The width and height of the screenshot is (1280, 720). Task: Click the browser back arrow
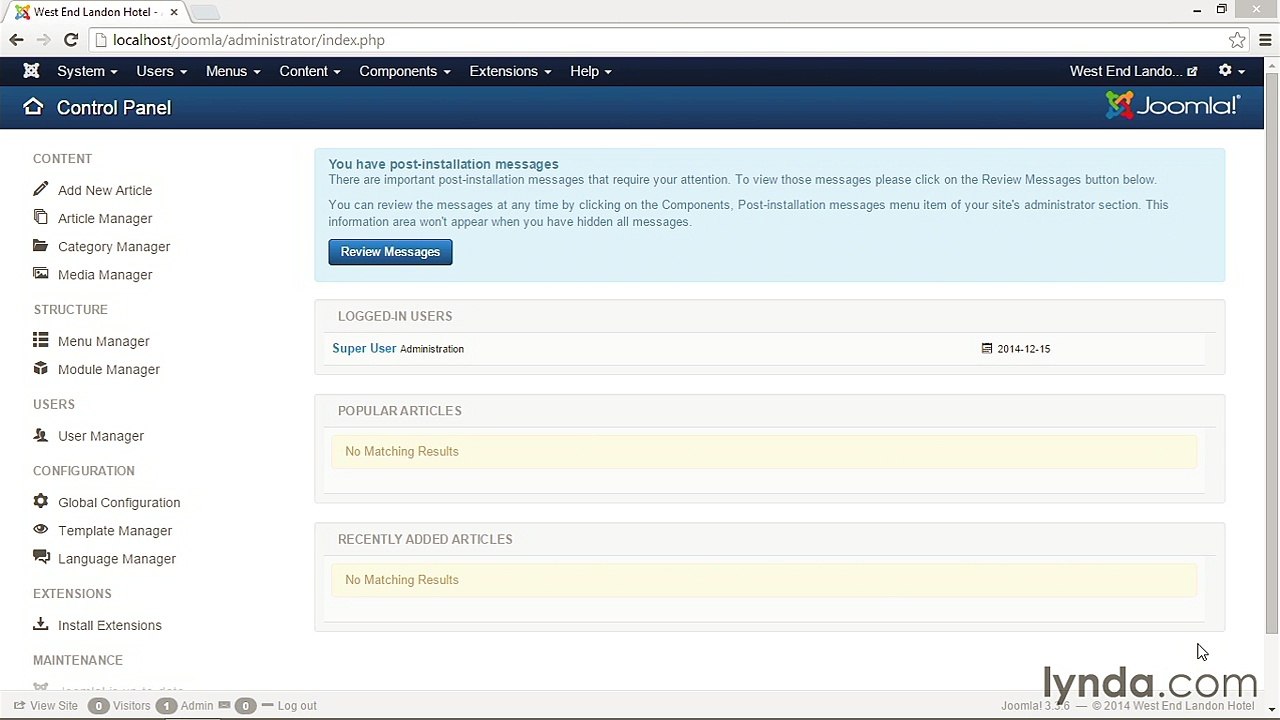(16, 40)
